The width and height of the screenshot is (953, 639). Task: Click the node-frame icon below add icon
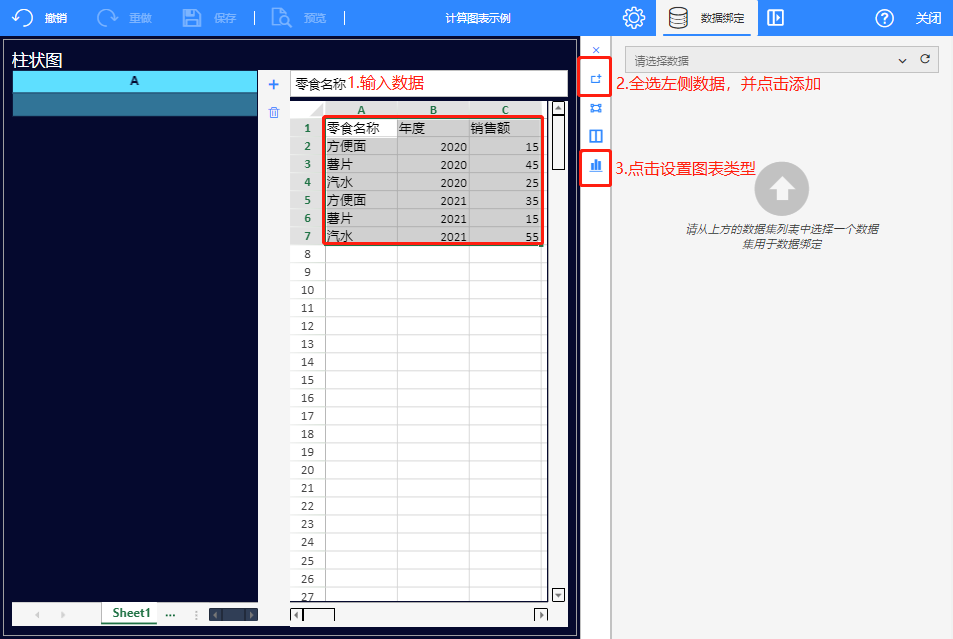[x=596, y=108]
